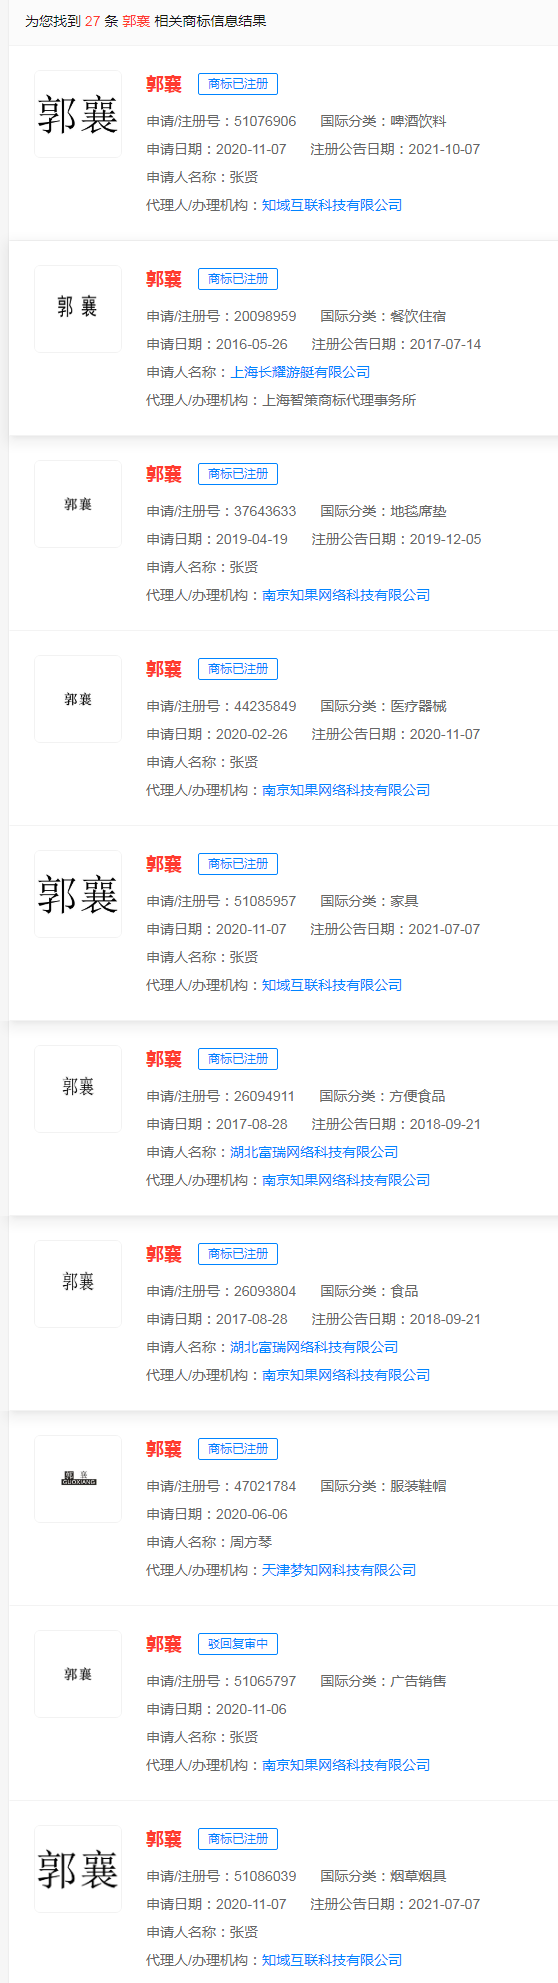Click registration number 51076906
This screenshot has height=1983, width=558.
coord(265,121)
